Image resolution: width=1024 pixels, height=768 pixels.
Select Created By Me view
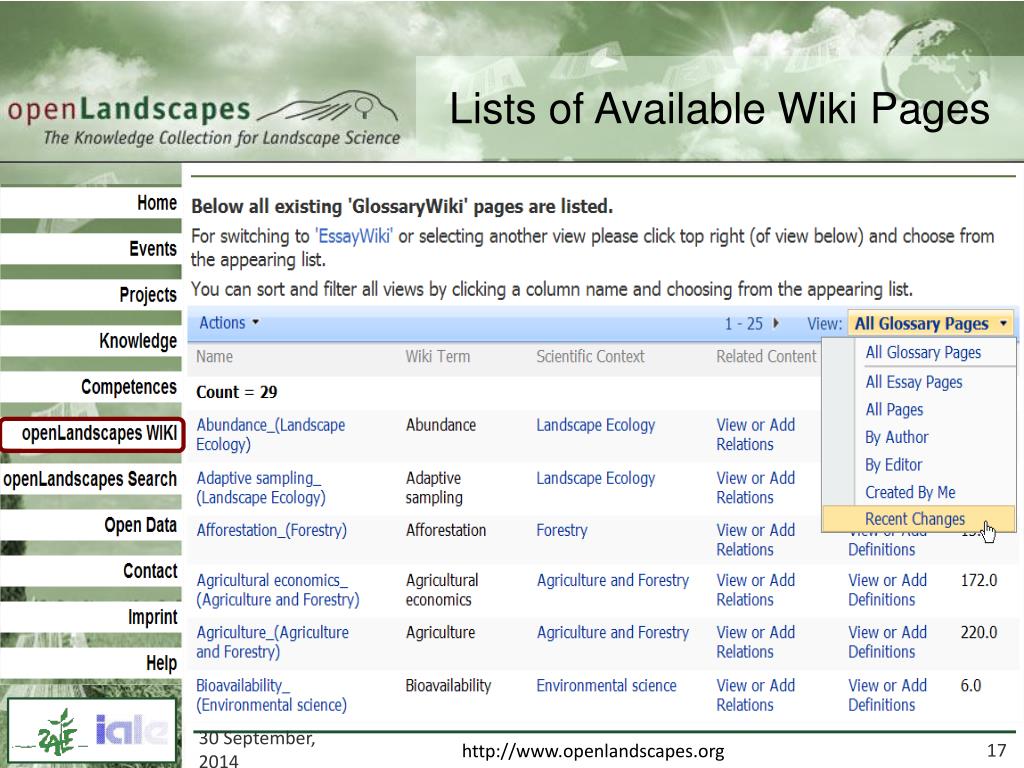point(910,492)
